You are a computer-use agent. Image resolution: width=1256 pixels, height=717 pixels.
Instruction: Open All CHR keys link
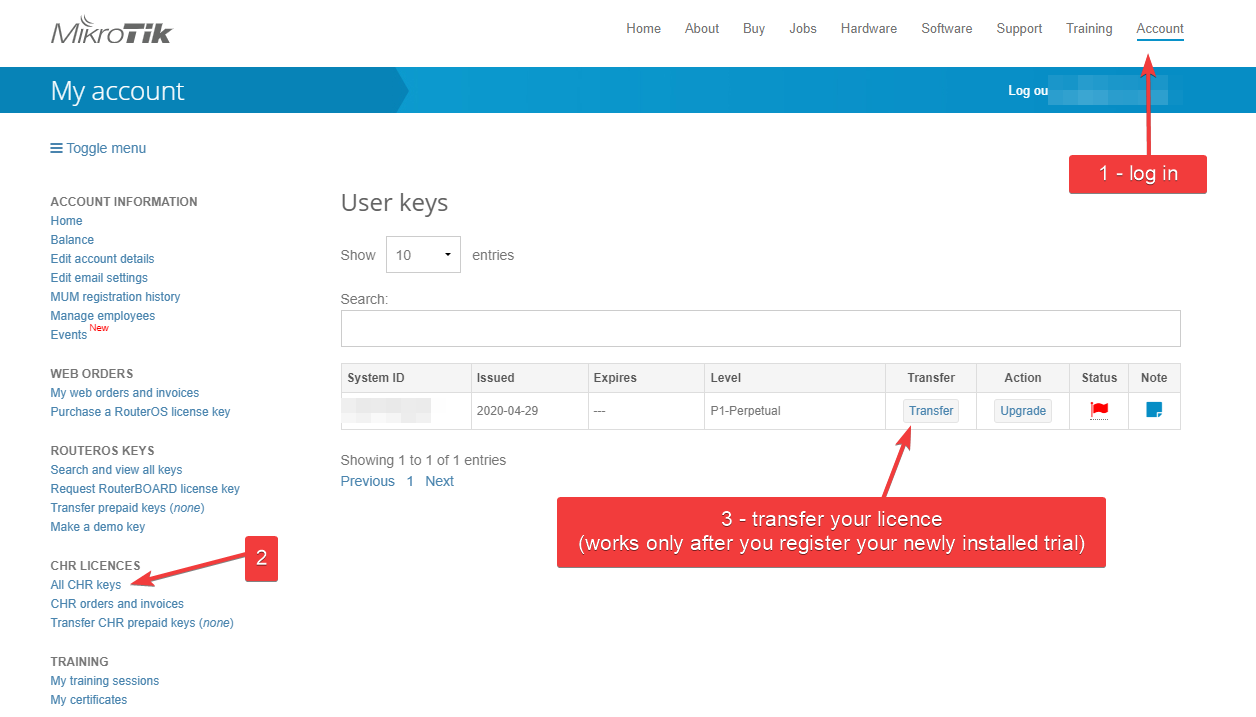pos(86,585)
